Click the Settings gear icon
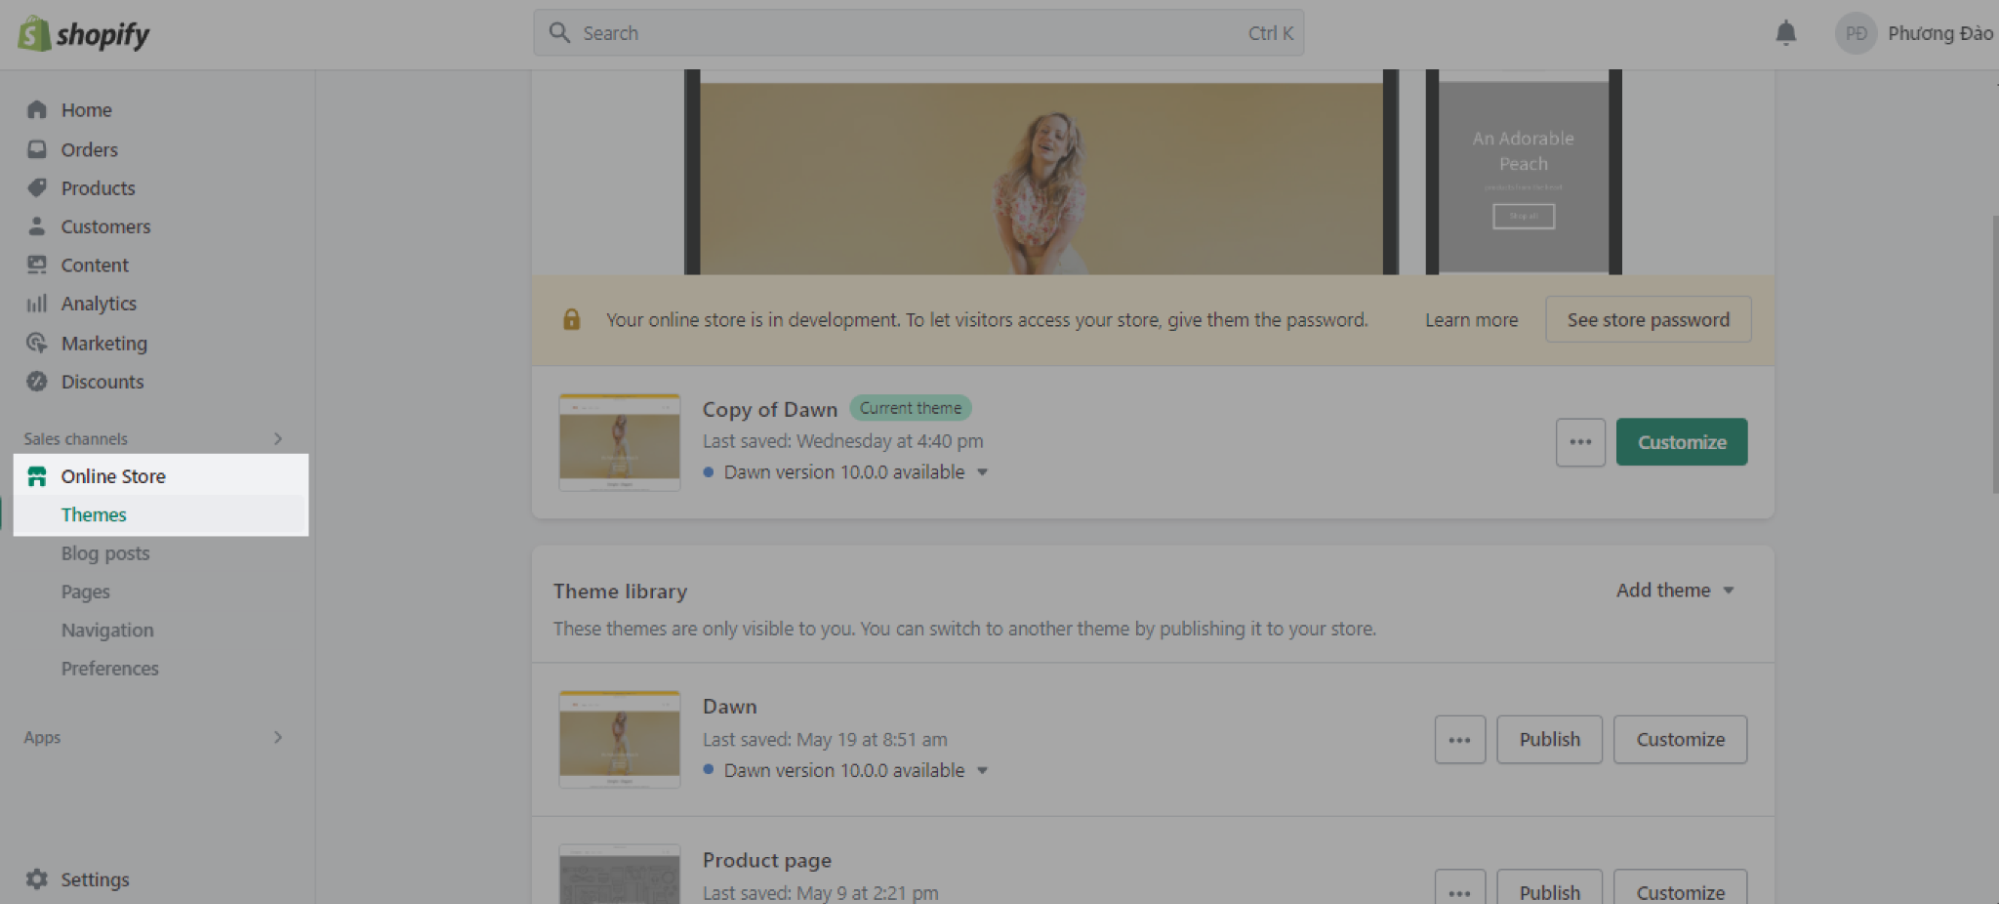Screen dimensions: 1999x904 point(37,879)
